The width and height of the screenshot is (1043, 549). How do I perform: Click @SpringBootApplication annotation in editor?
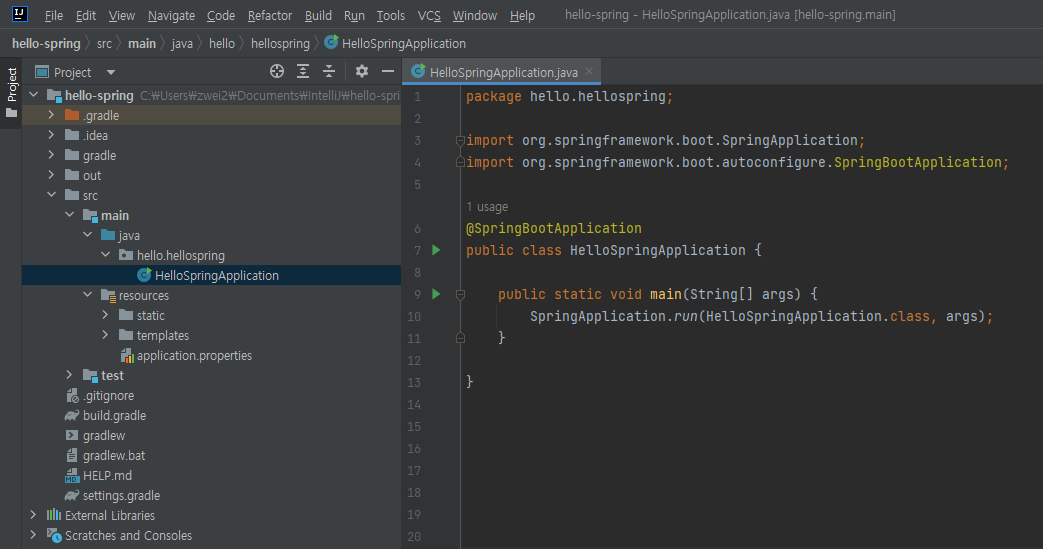click(553, 228)
